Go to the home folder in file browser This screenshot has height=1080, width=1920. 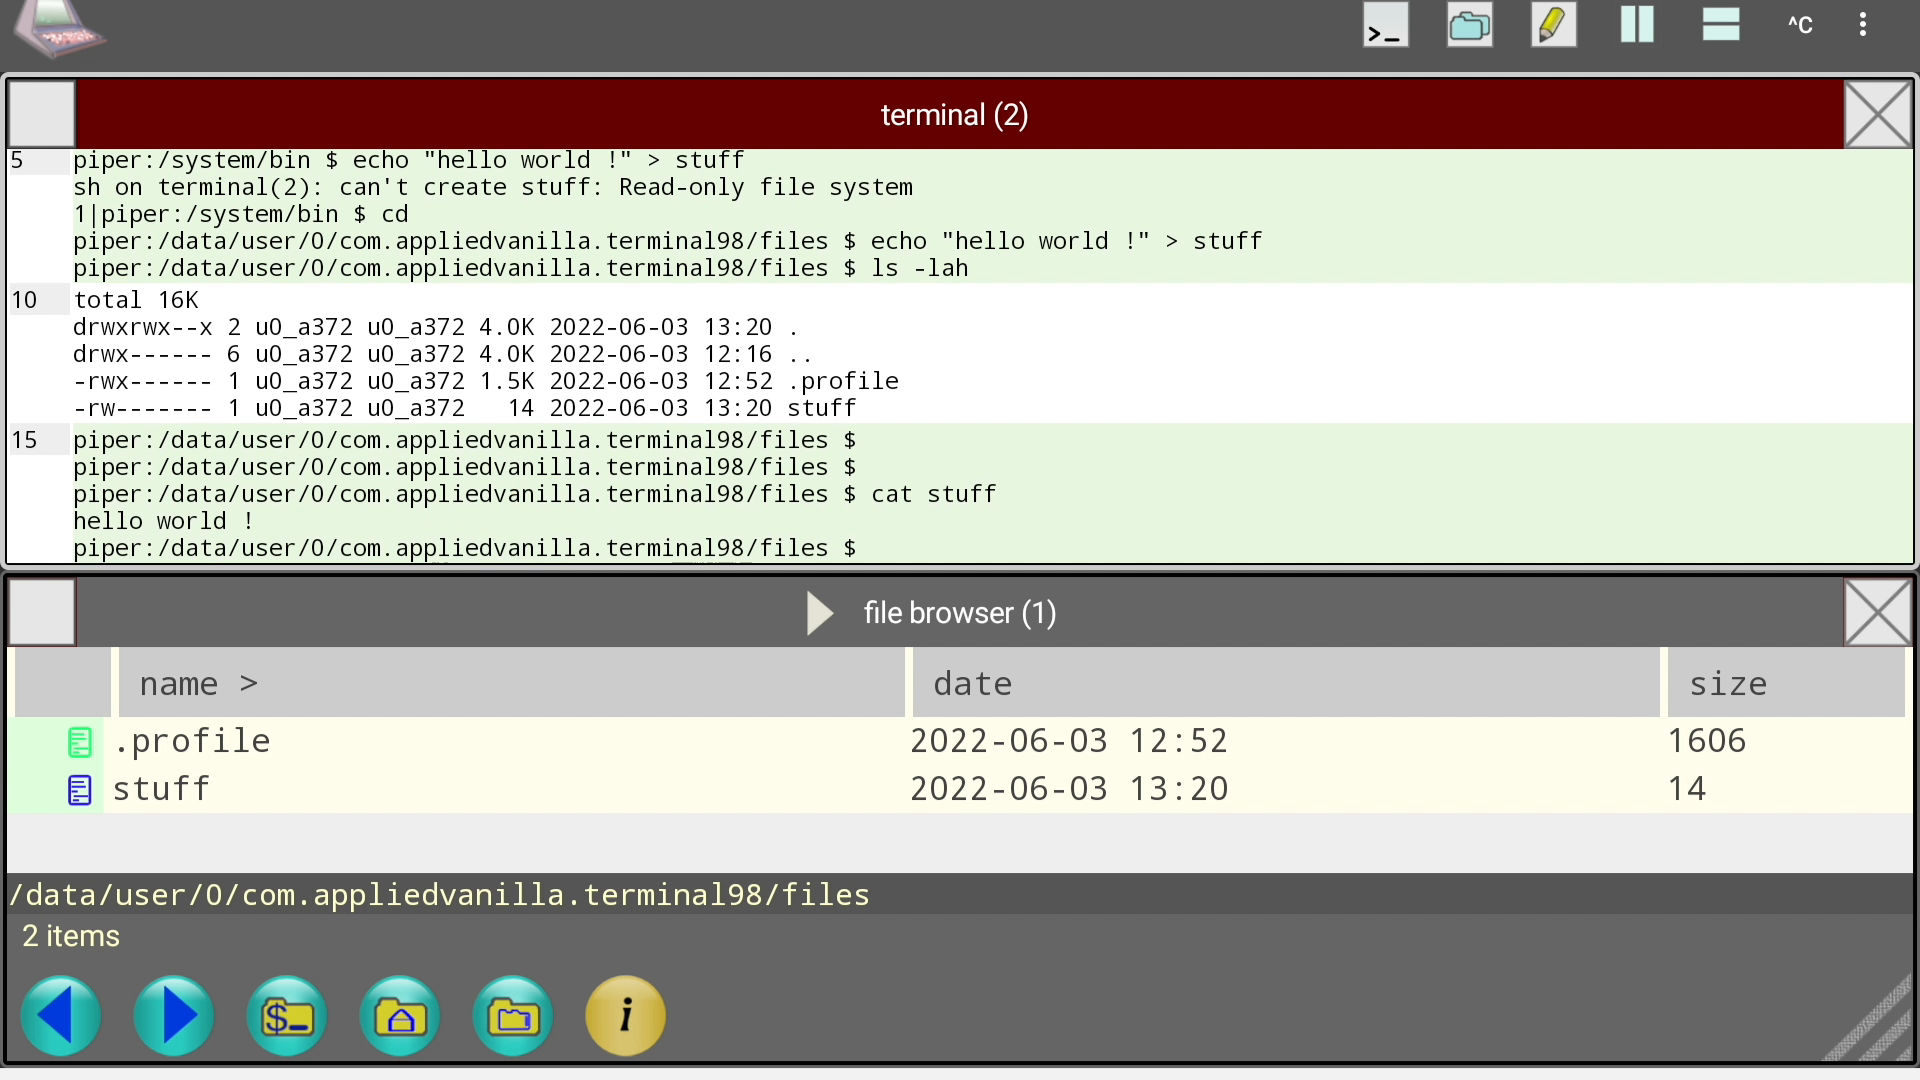pyautogui.click(x=399, y=1015)
